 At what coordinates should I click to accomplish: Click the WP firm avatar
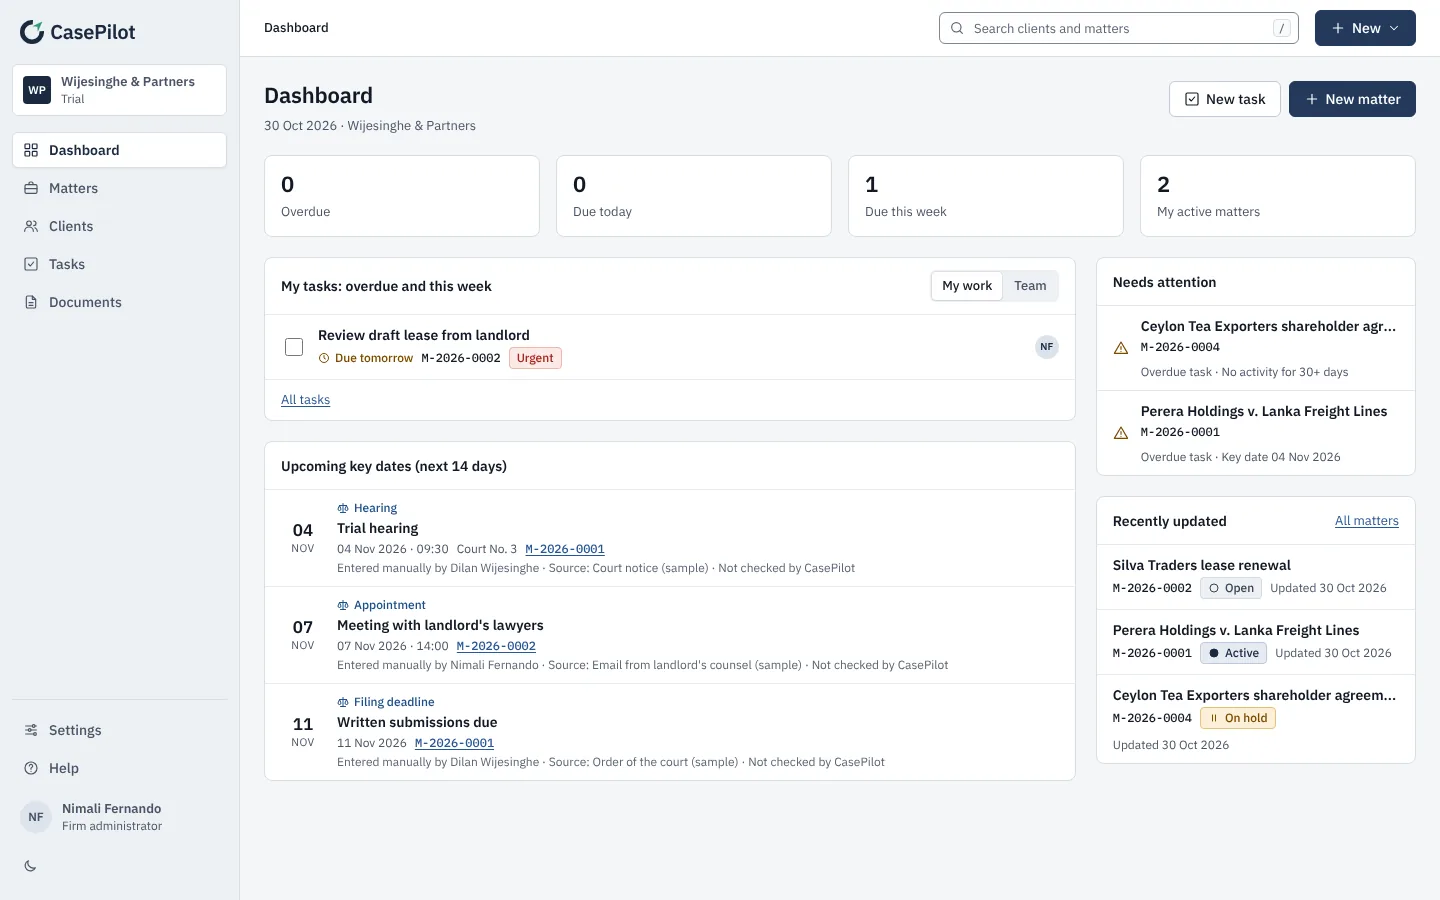point(37,90)
